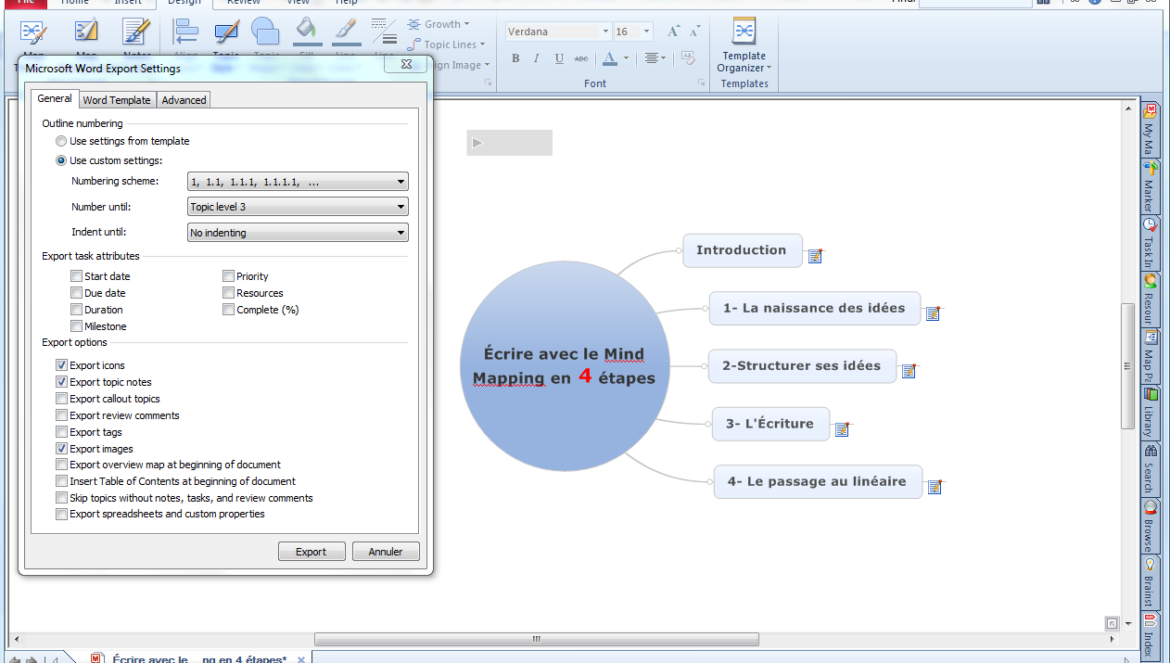
Task: Open the Numbering scheme dropdown
Action: pos(297,182)
